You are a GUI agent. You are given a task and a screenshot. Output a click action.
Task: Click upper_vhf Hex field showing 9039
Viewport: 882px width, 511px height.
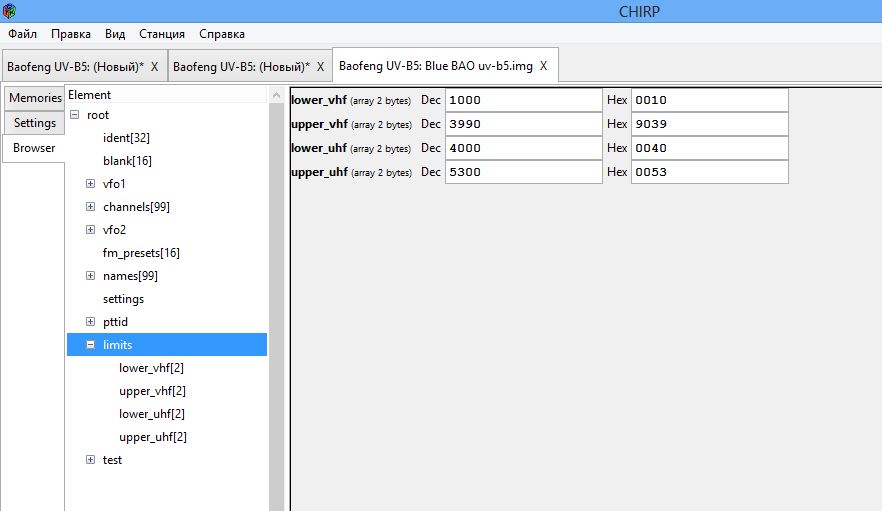pos(710,124)
